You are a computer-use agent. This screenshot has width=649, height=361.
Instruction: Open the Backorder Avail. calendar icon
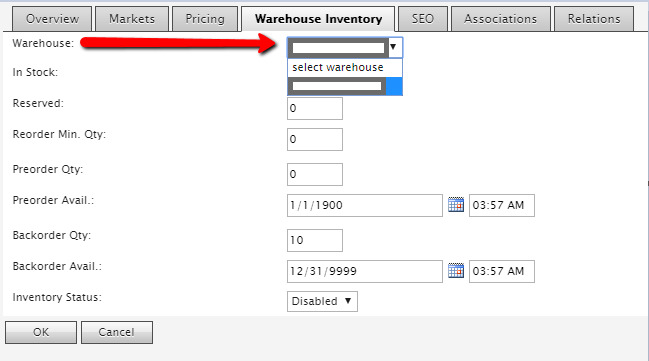(x=456, y=271)
